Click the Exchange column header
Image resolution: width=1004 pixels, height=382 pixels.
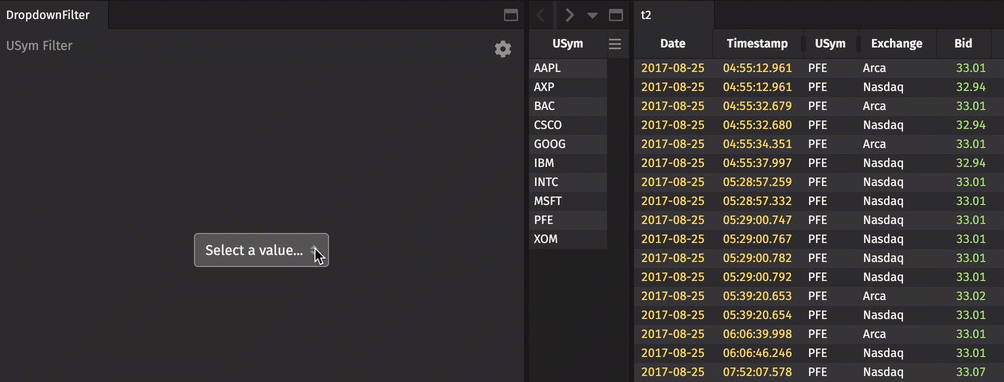click(x=896, y=44)
